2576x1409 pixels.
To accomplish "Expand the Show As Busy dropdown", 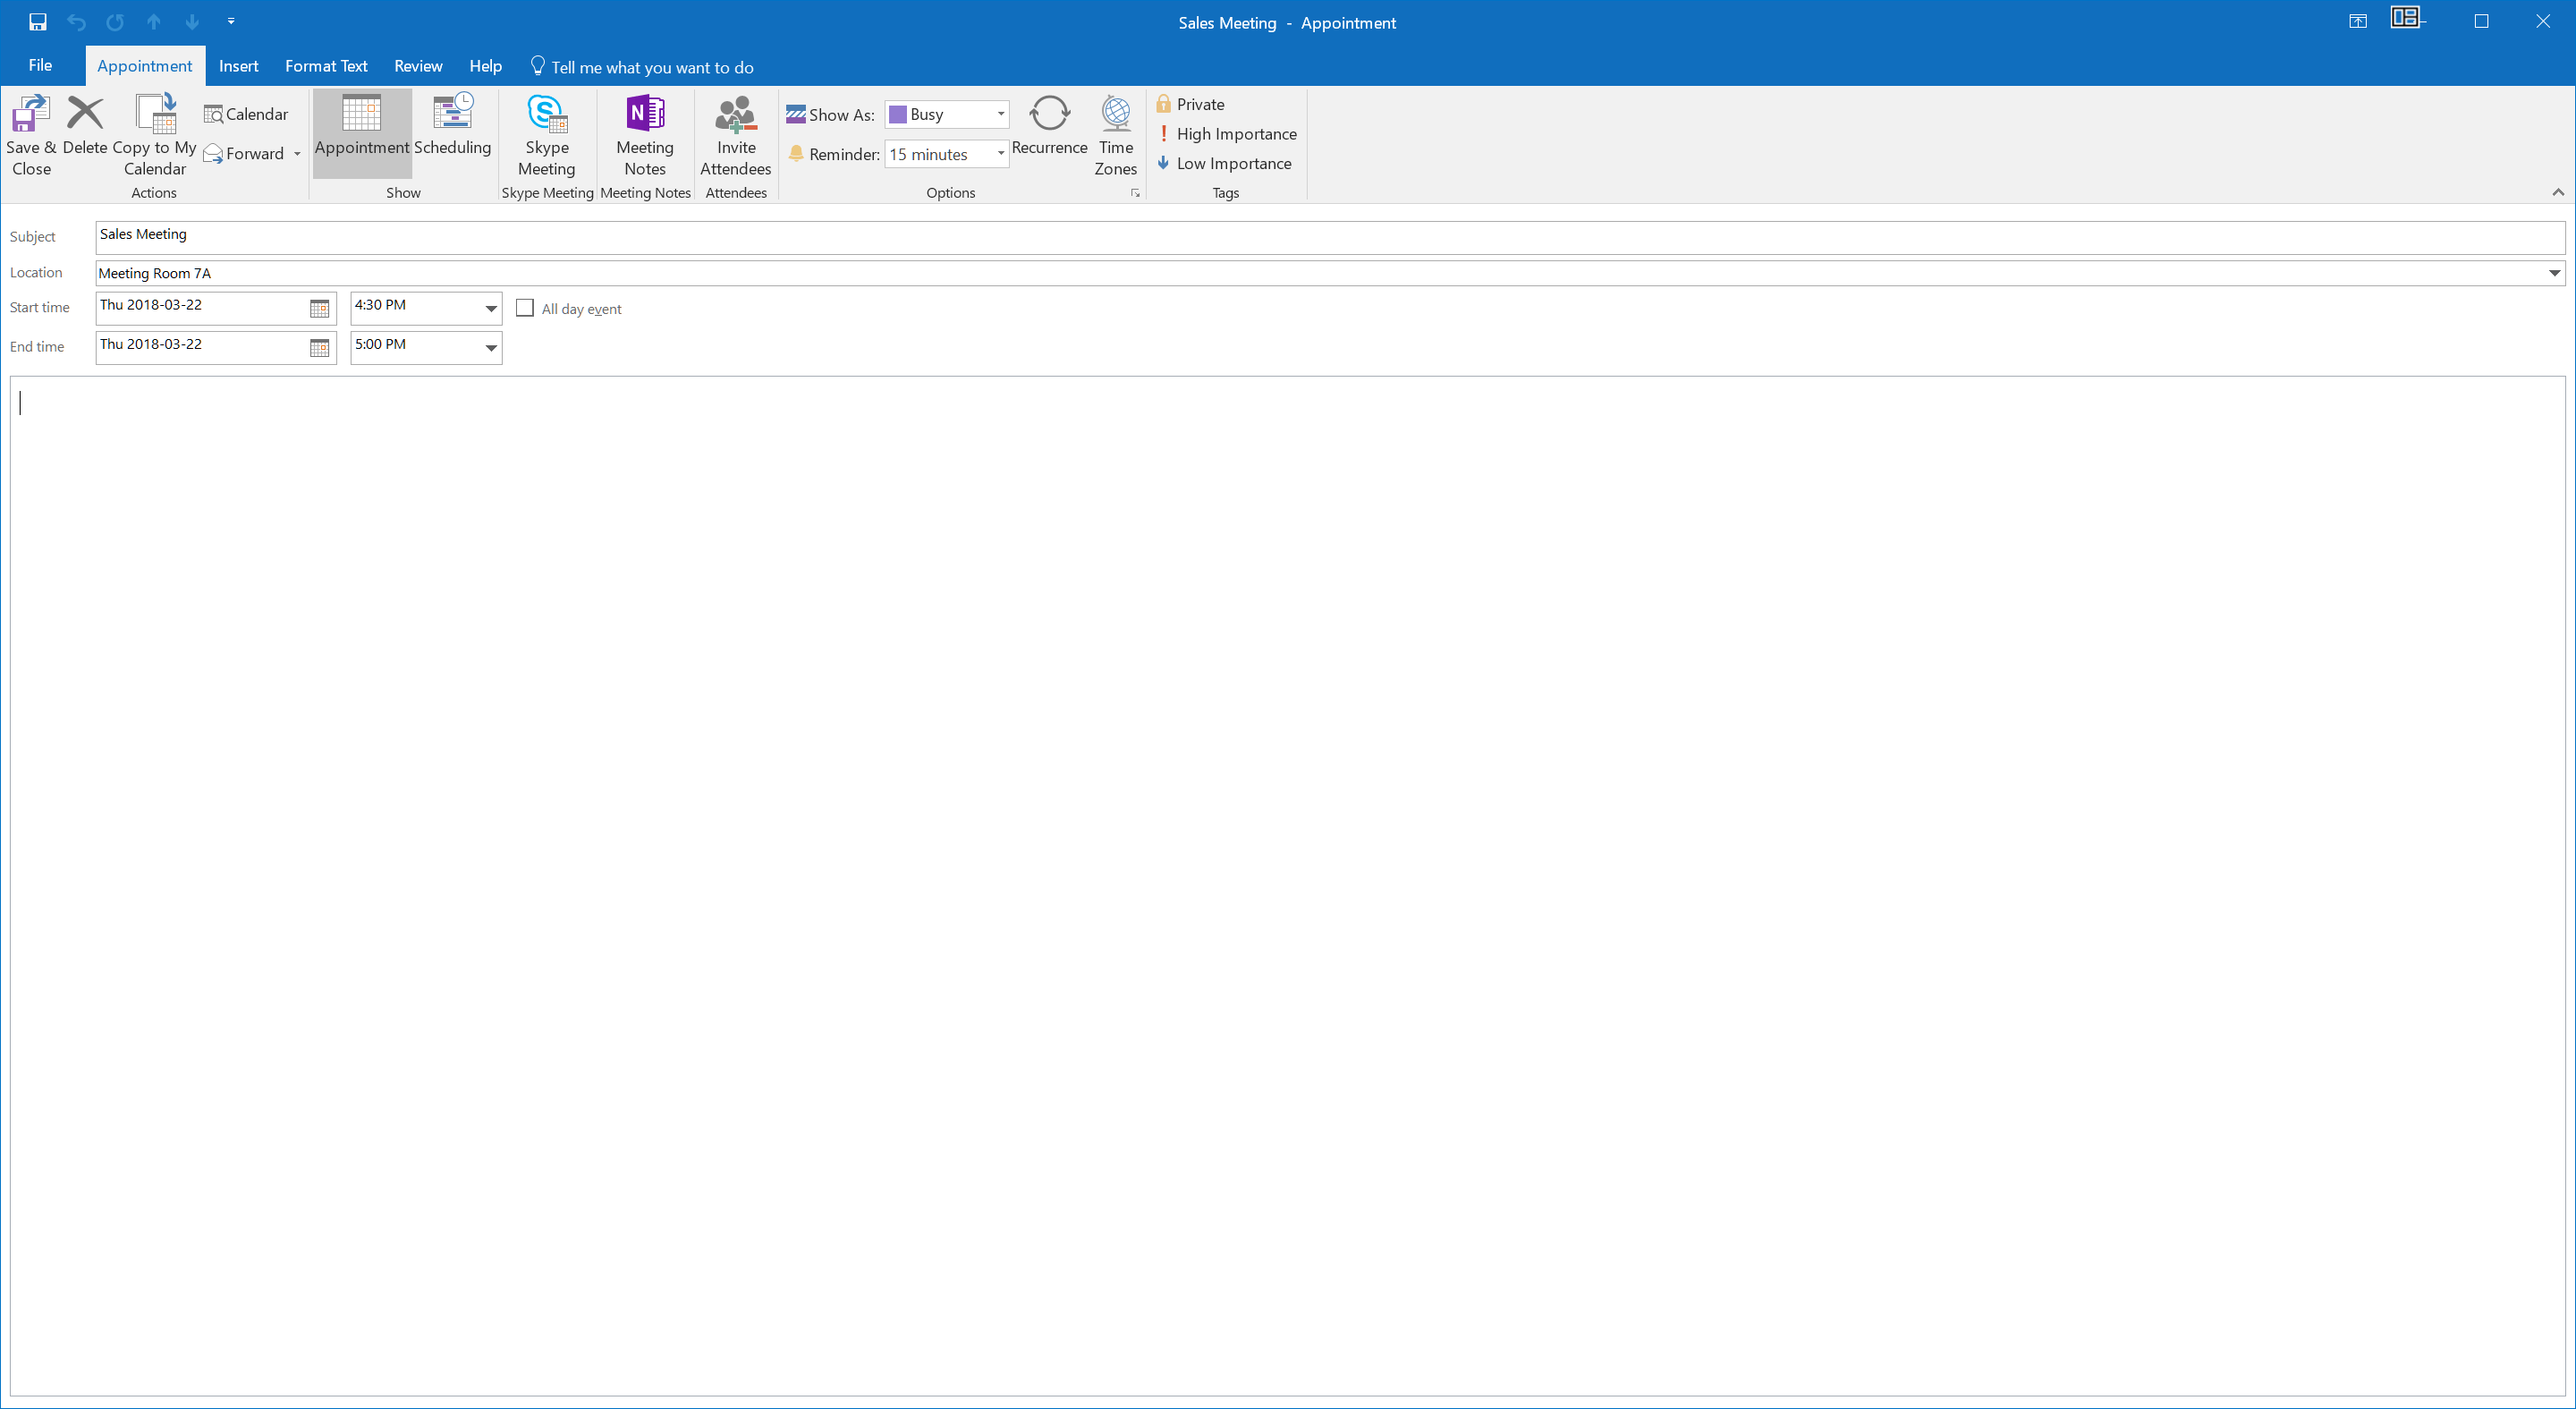I will [x=947, y=114].
